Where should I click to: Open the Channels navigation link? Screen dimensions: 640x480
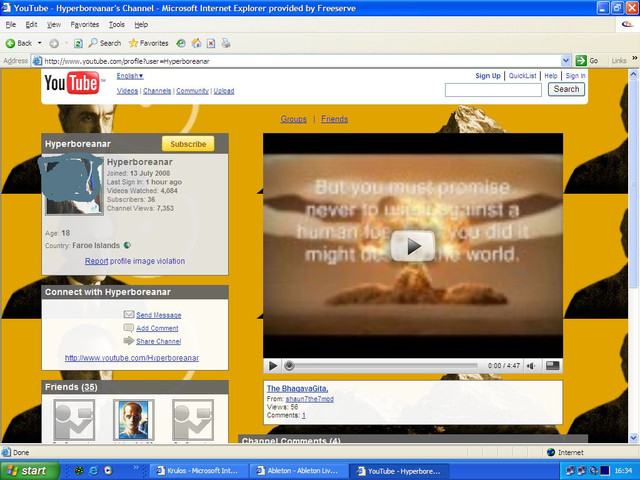tap(157, 91)
